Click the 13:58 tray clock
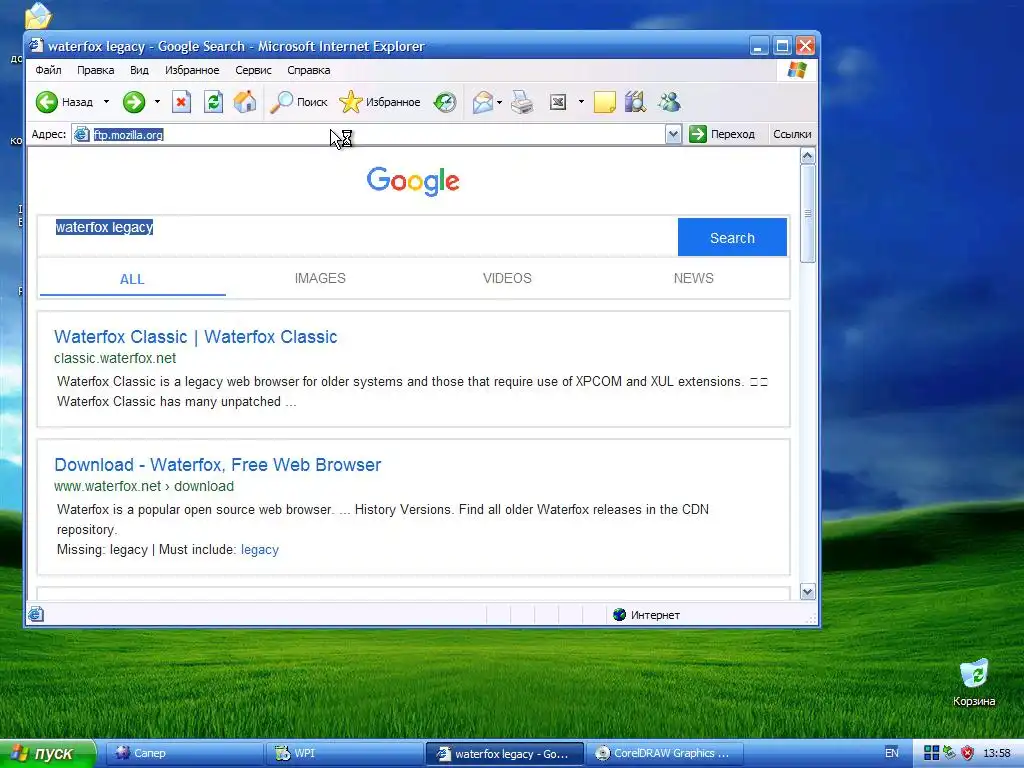 (x=997, y=753)
